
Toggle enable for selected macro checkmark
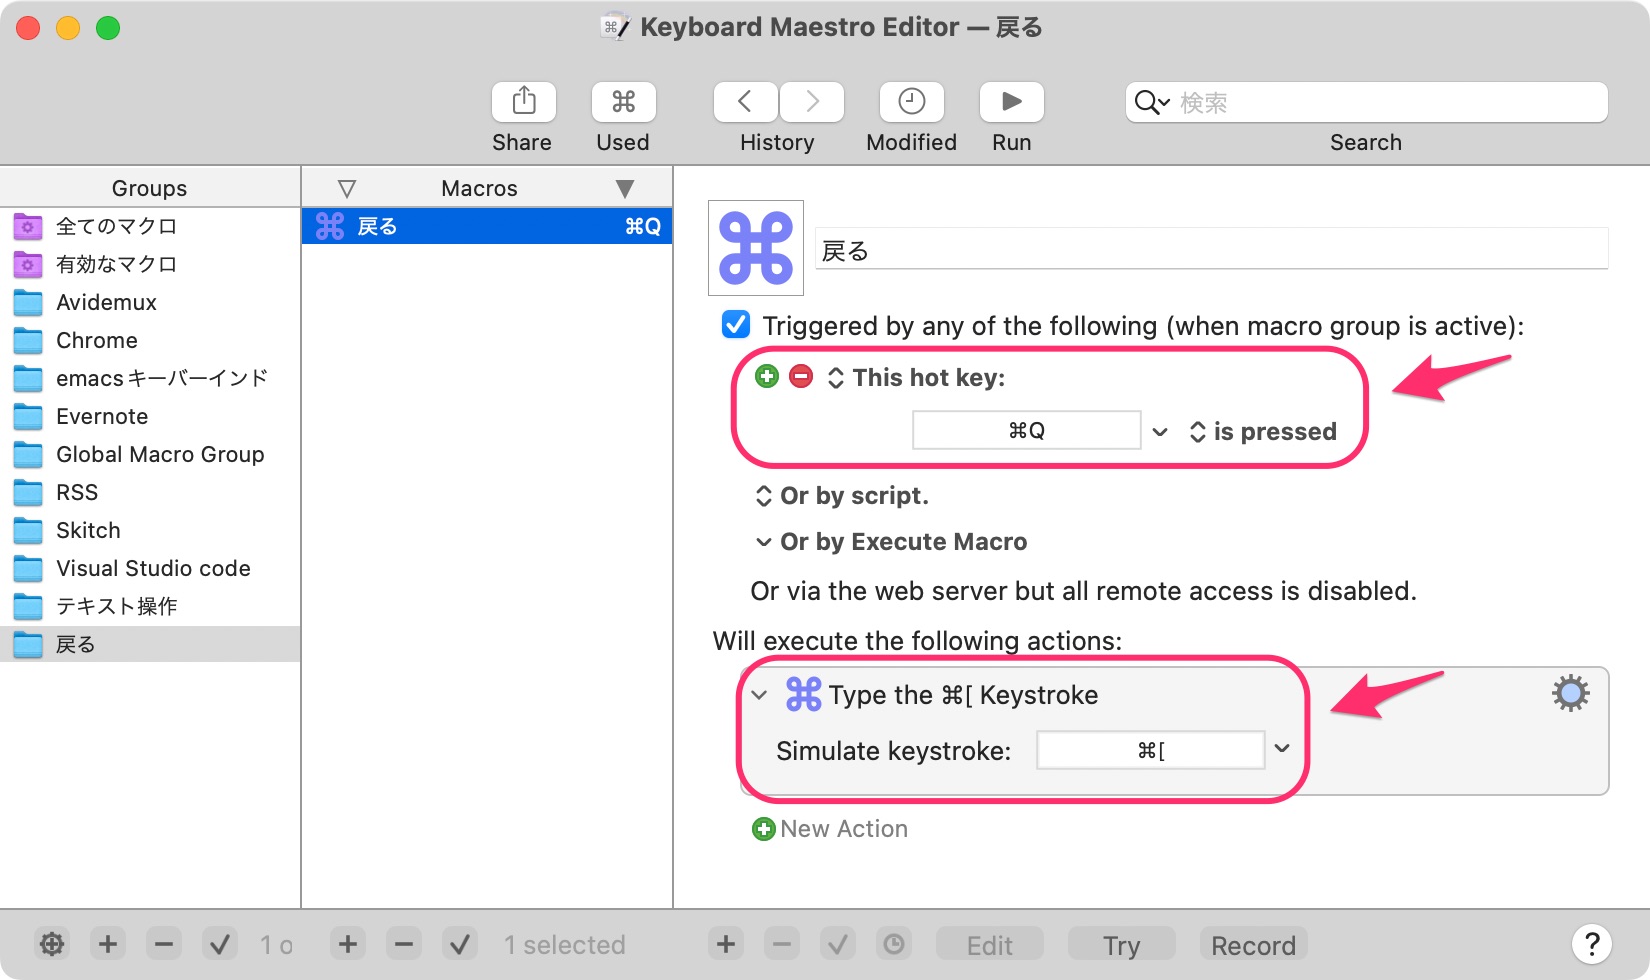tap(460, 944)
